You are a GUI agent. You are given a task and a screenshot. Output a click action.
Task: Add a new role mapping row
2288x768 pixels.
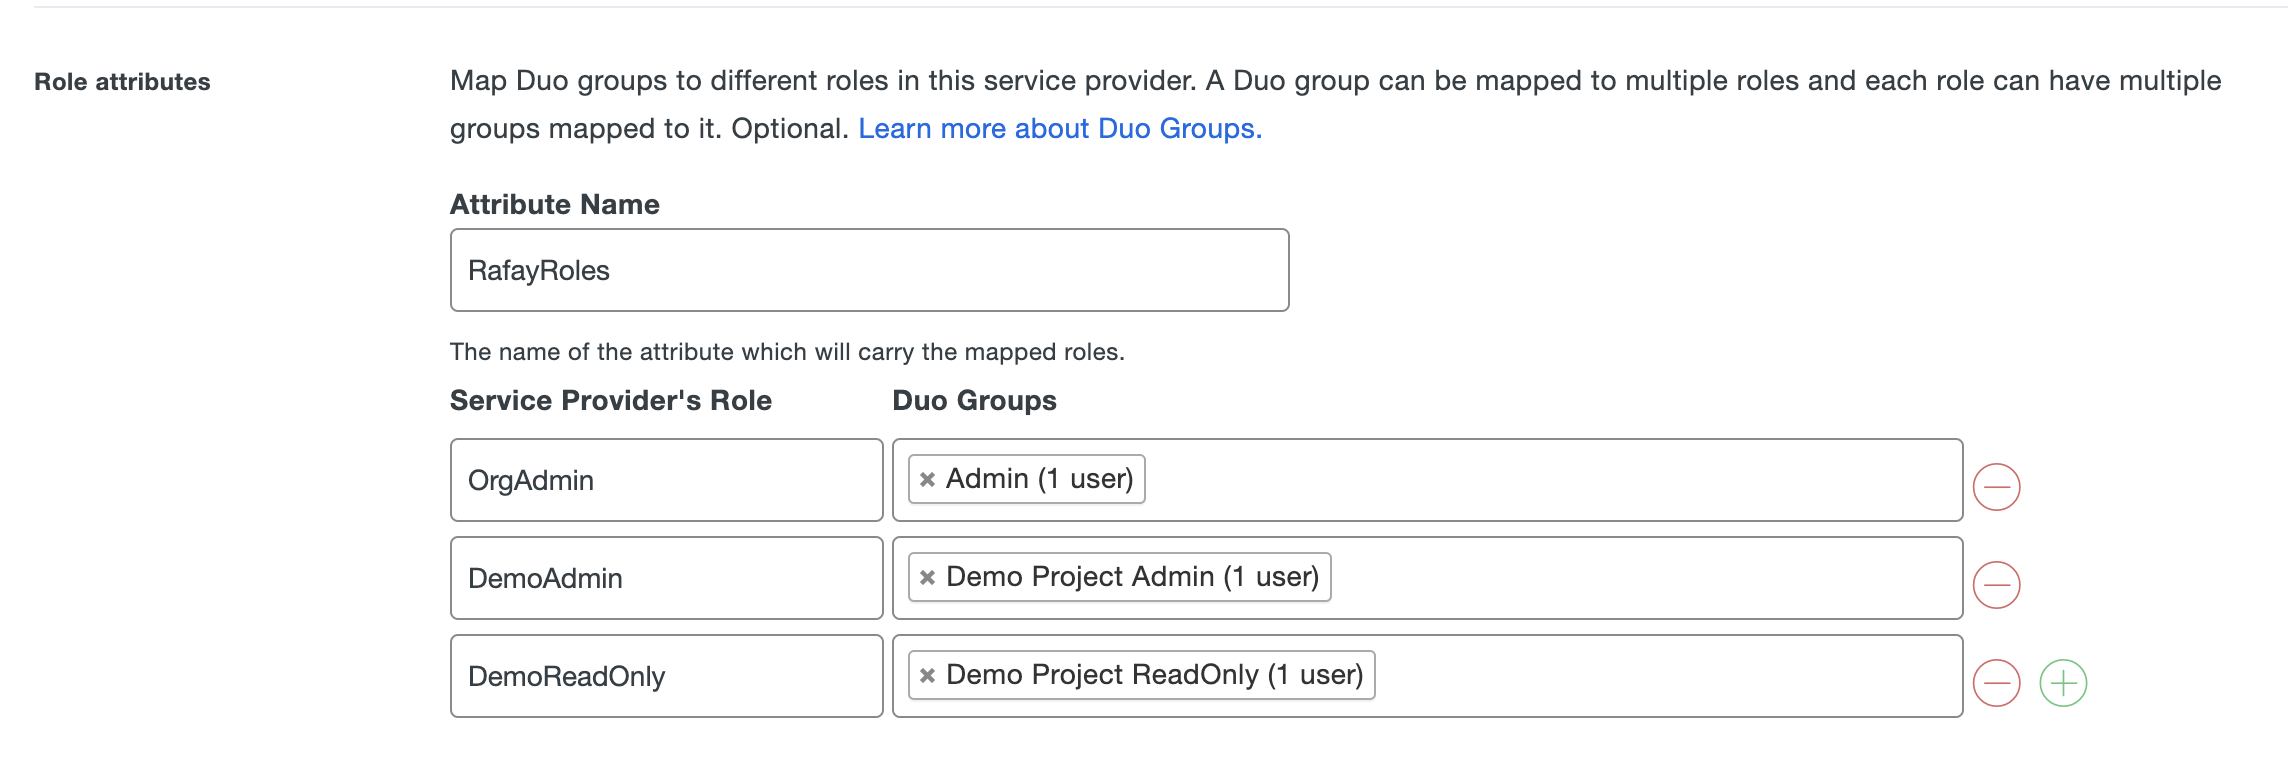tap(2063, 683)
